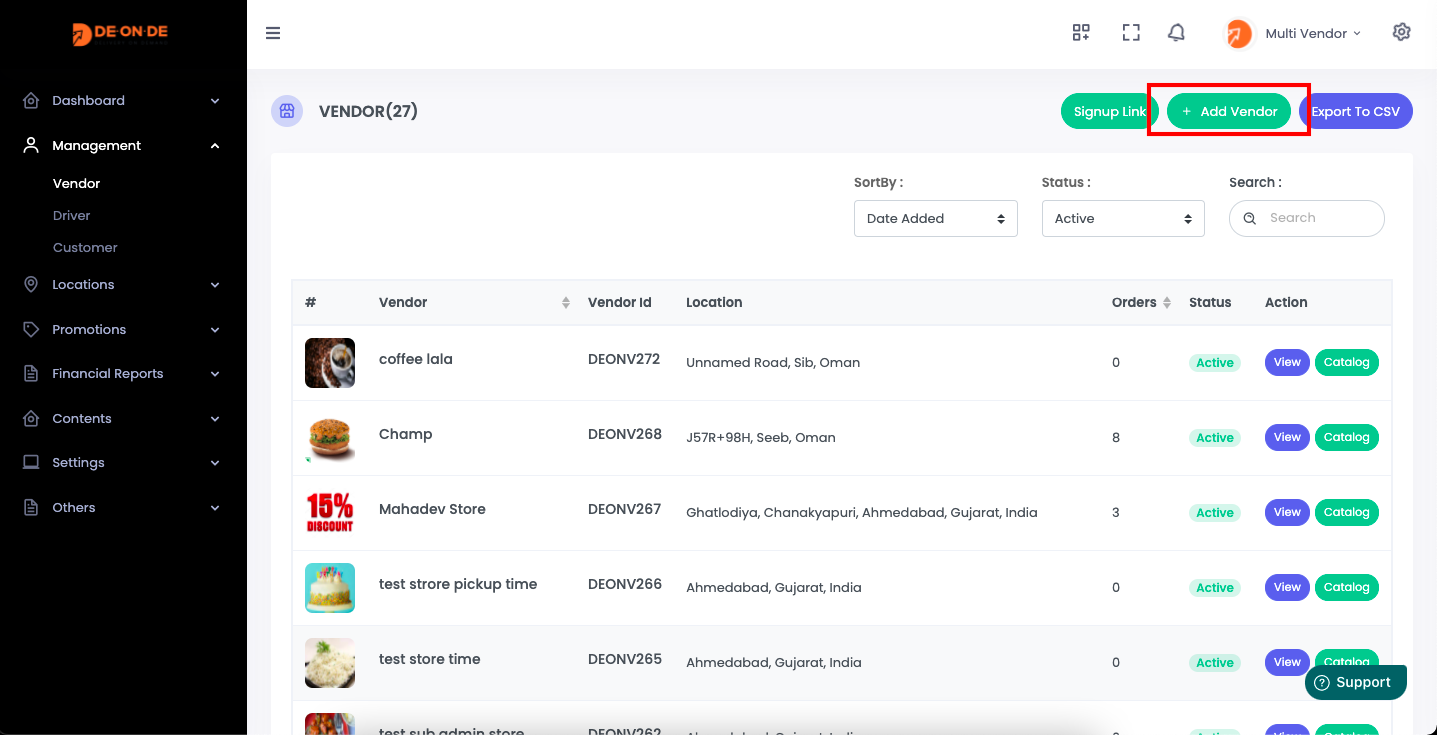Expand the Settings menu chevron
Image resolution: width=1437 pixels, height=735 pixels.
pyautogui.click(x=215, y=463)
